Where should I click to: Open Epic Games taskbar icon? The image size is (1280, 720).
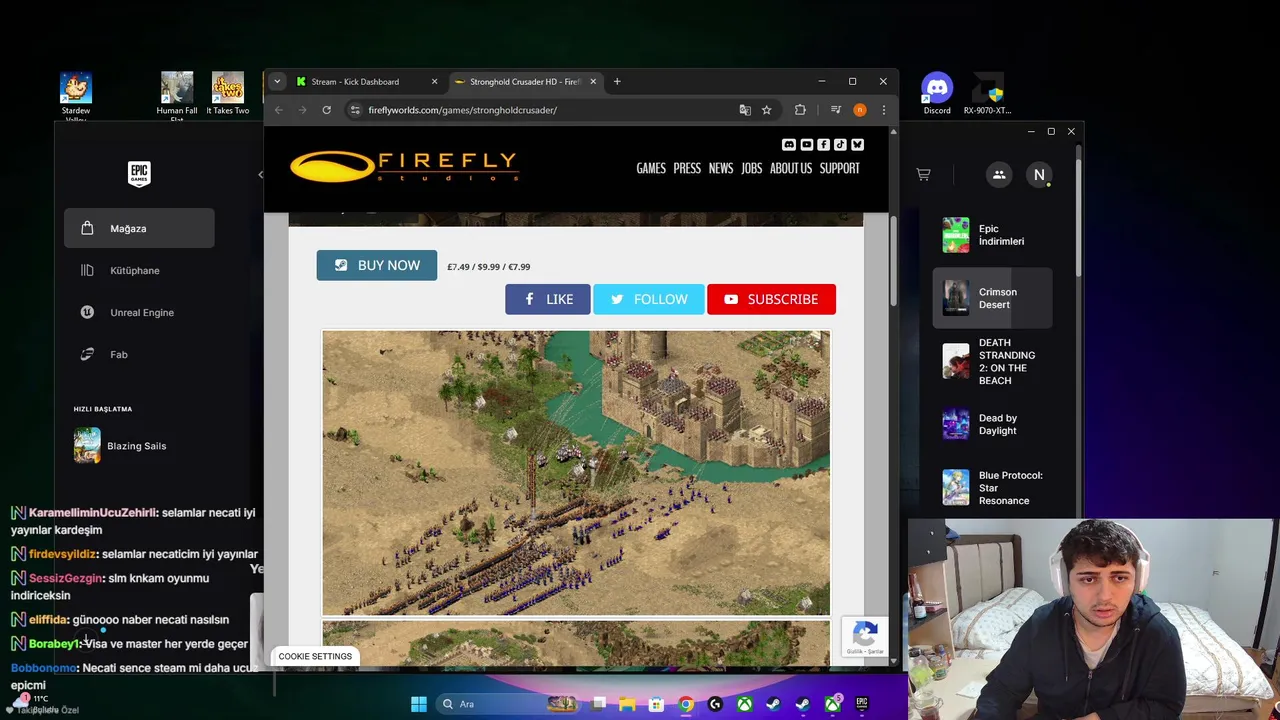coord(861,704)
